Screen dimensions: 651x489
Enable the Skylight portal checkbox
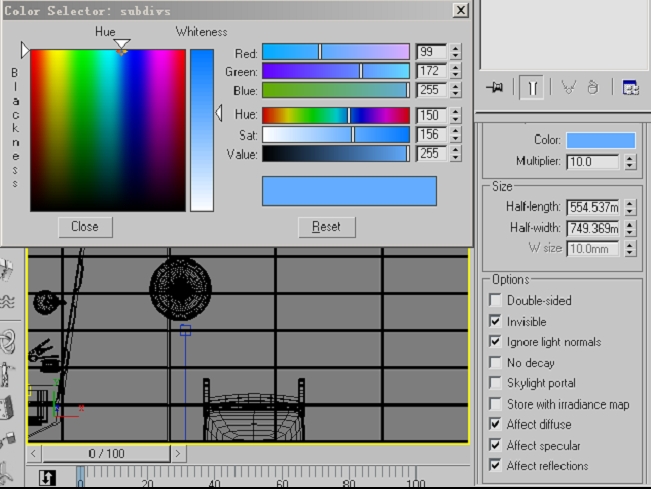tap(495, 383)
